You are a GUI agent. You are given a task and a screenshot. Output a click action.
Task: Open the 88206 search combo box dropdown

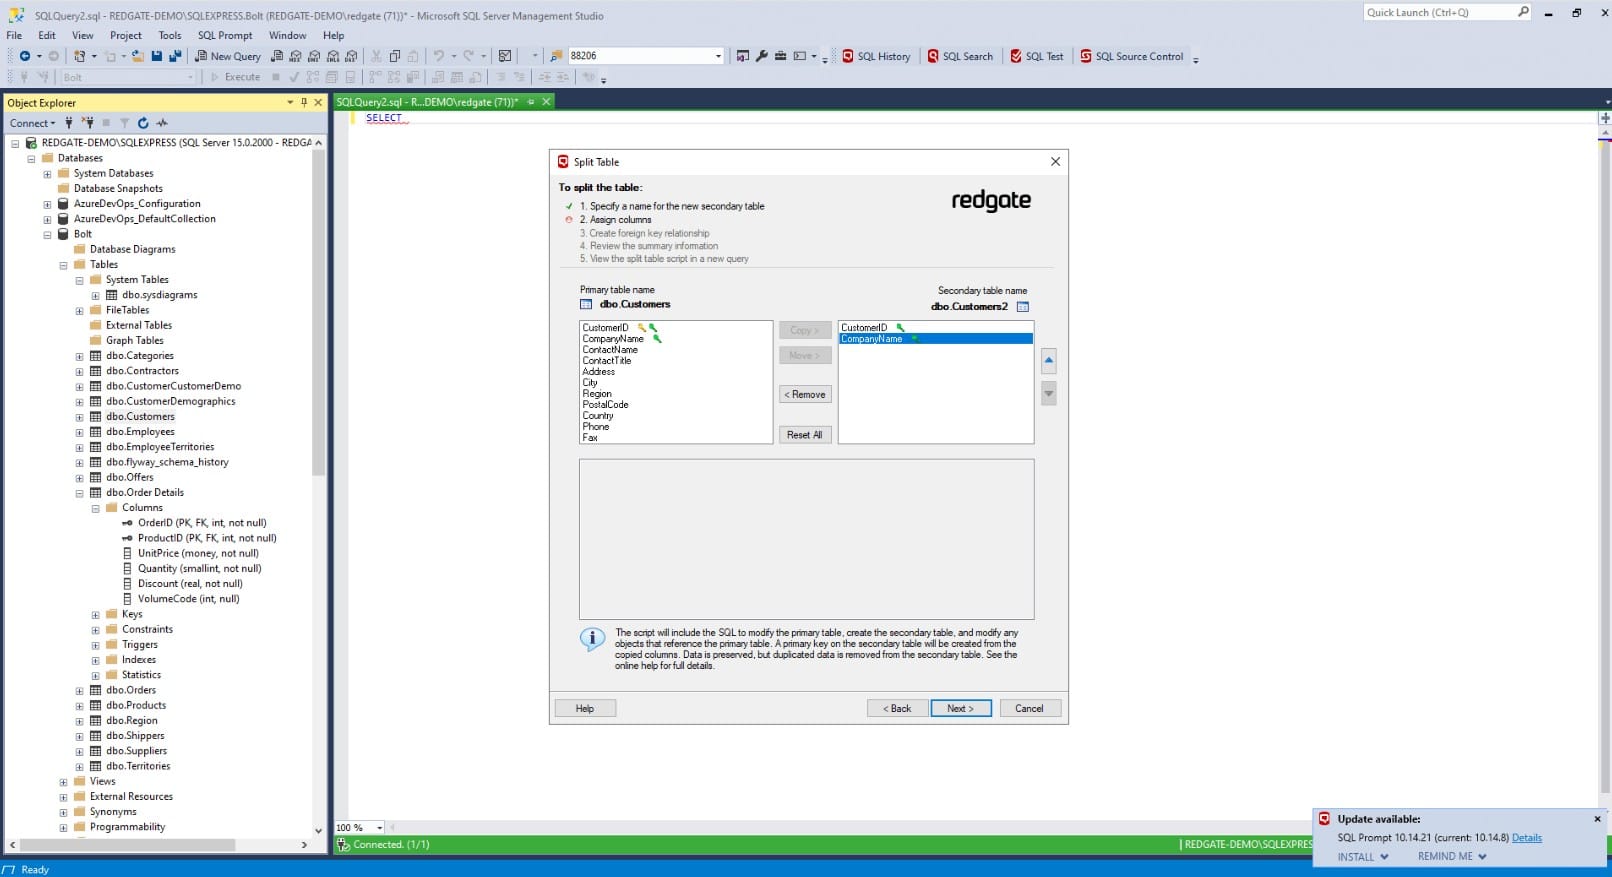pos(718,56)
